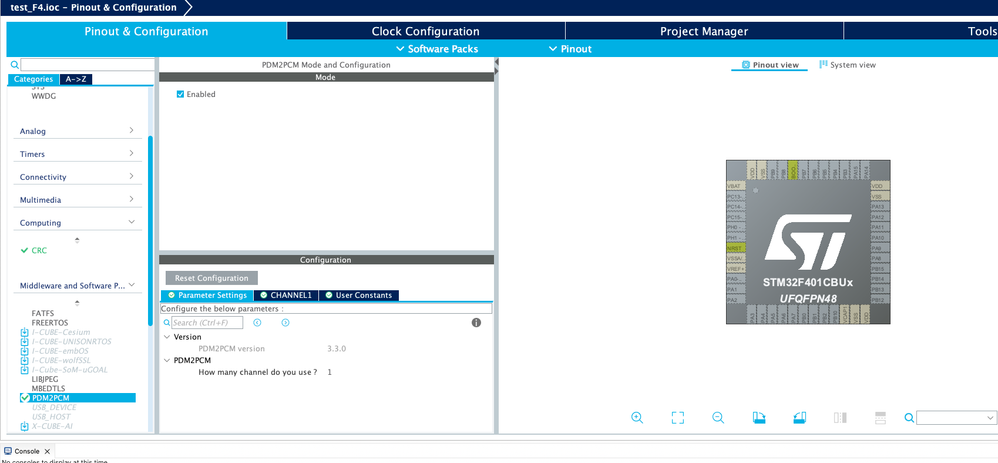
Task: Click the NRST pin on the chip
Action: (x=736, y=248)
